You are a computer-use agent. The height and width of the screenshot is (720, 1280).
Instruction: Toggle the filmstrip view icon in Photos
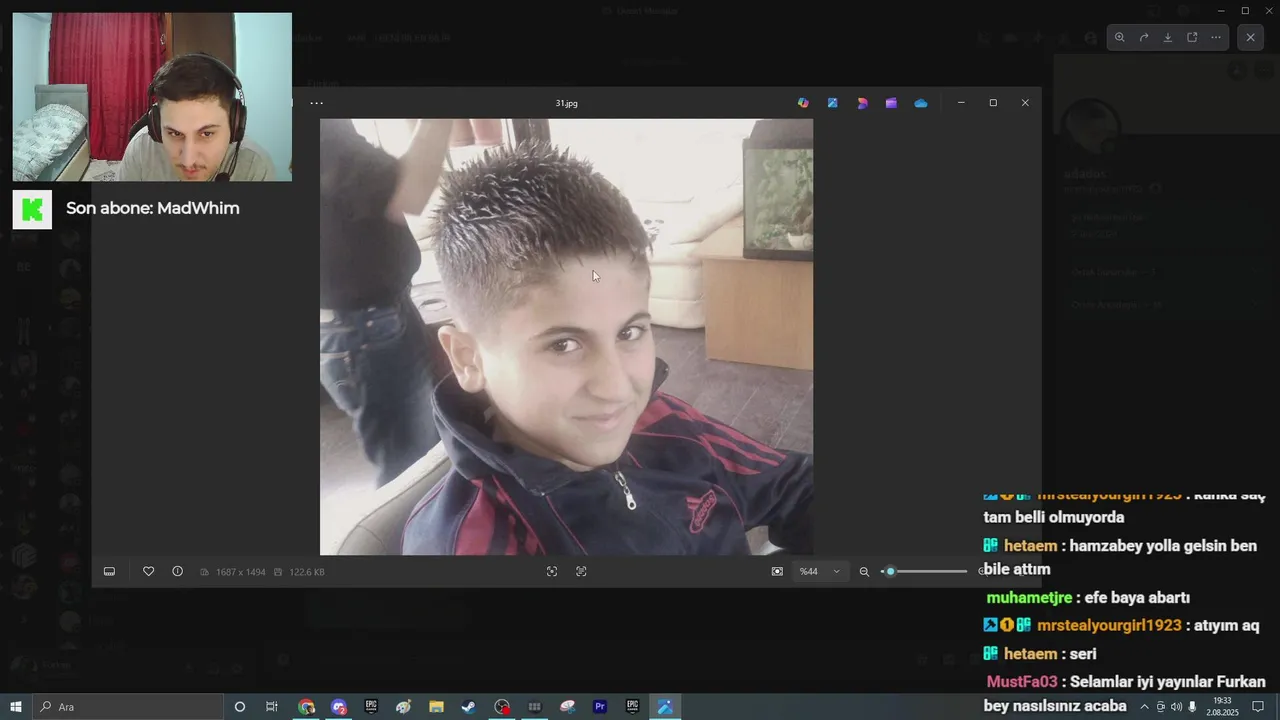109,571
